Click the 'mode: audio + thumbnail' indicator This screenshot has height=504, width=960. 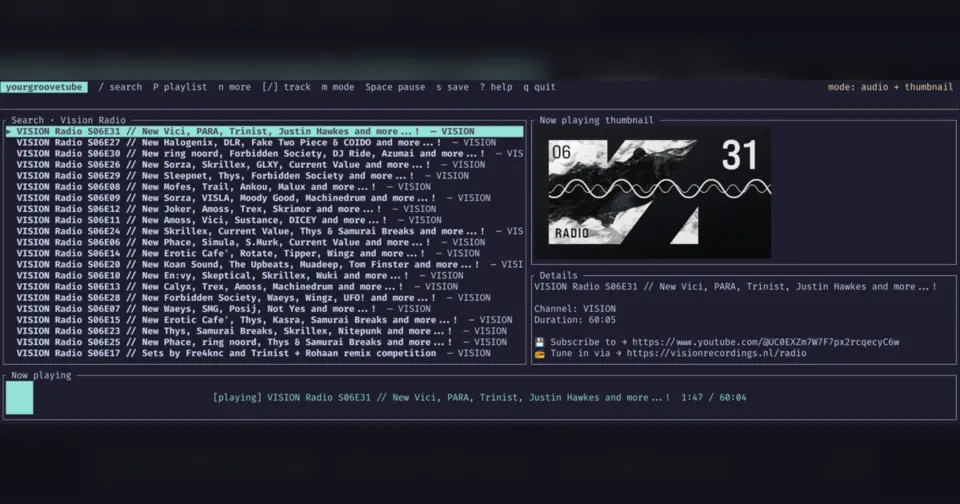tap(890, 87)
